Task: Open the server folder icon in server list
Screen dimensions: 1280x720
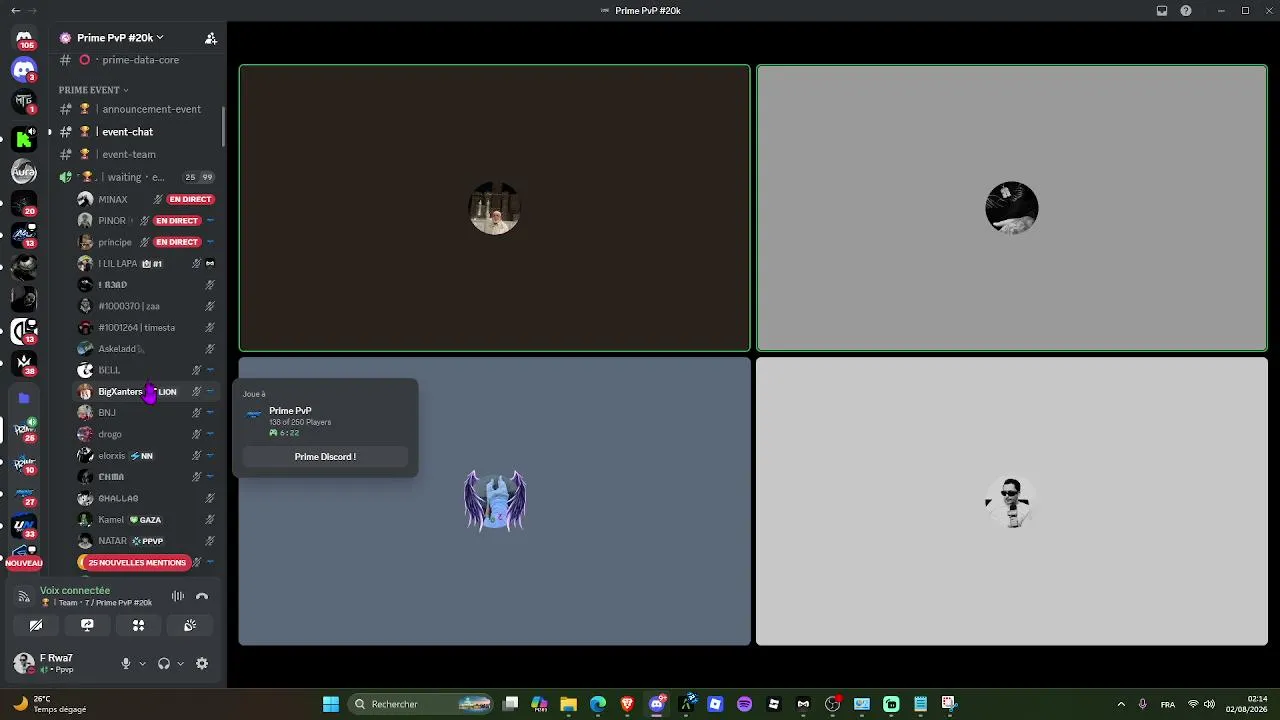Action: [24, 398]
